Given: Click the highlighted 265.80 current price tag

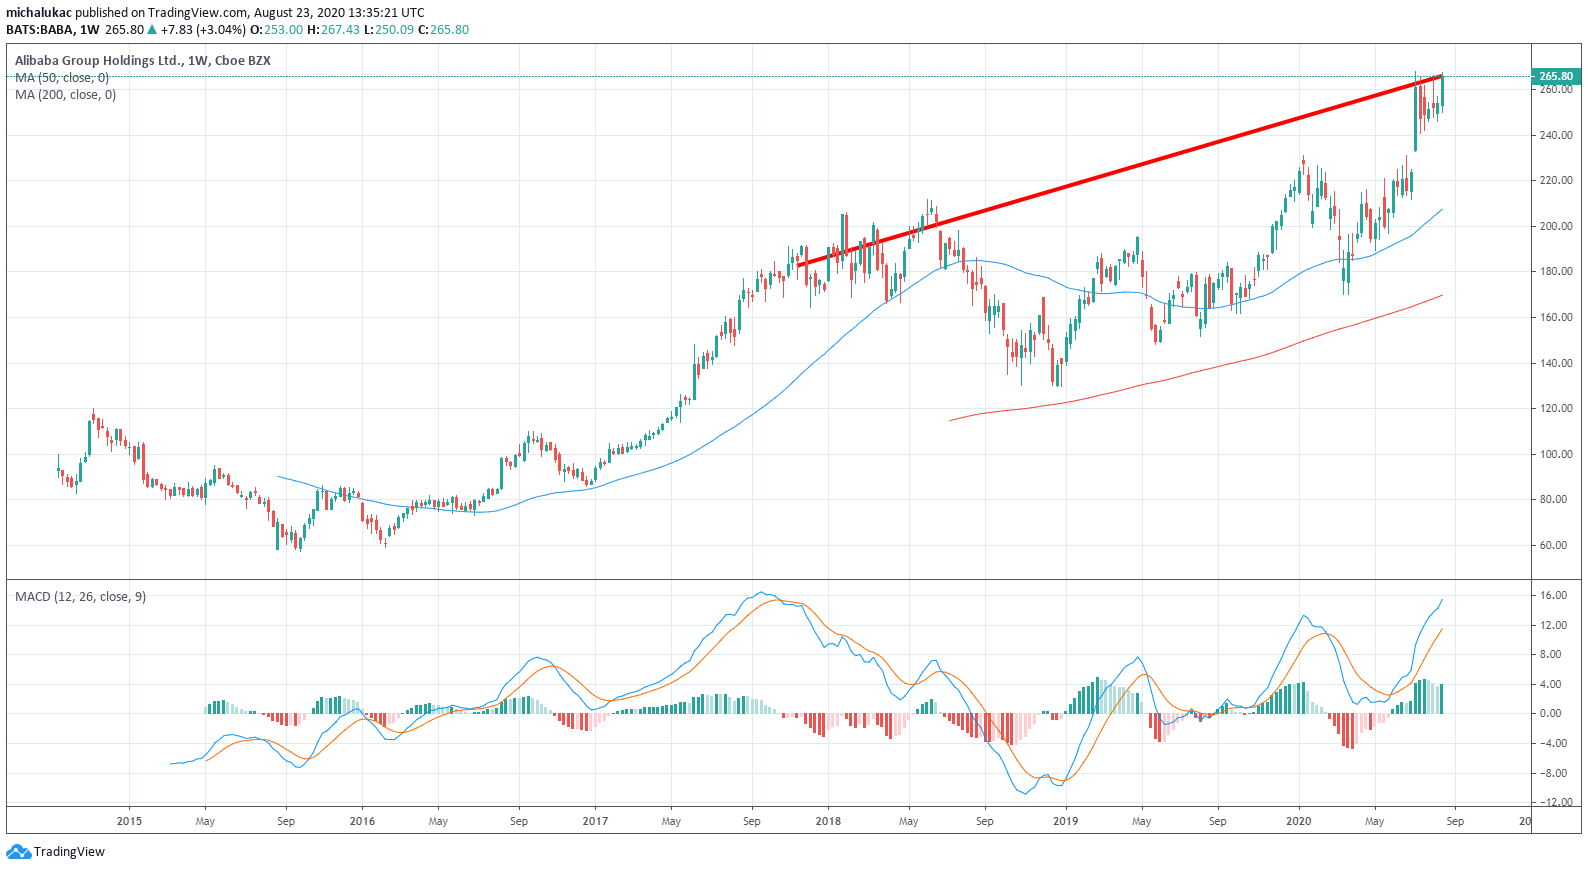Looking at the screenshot, I should pos(1556,76).
